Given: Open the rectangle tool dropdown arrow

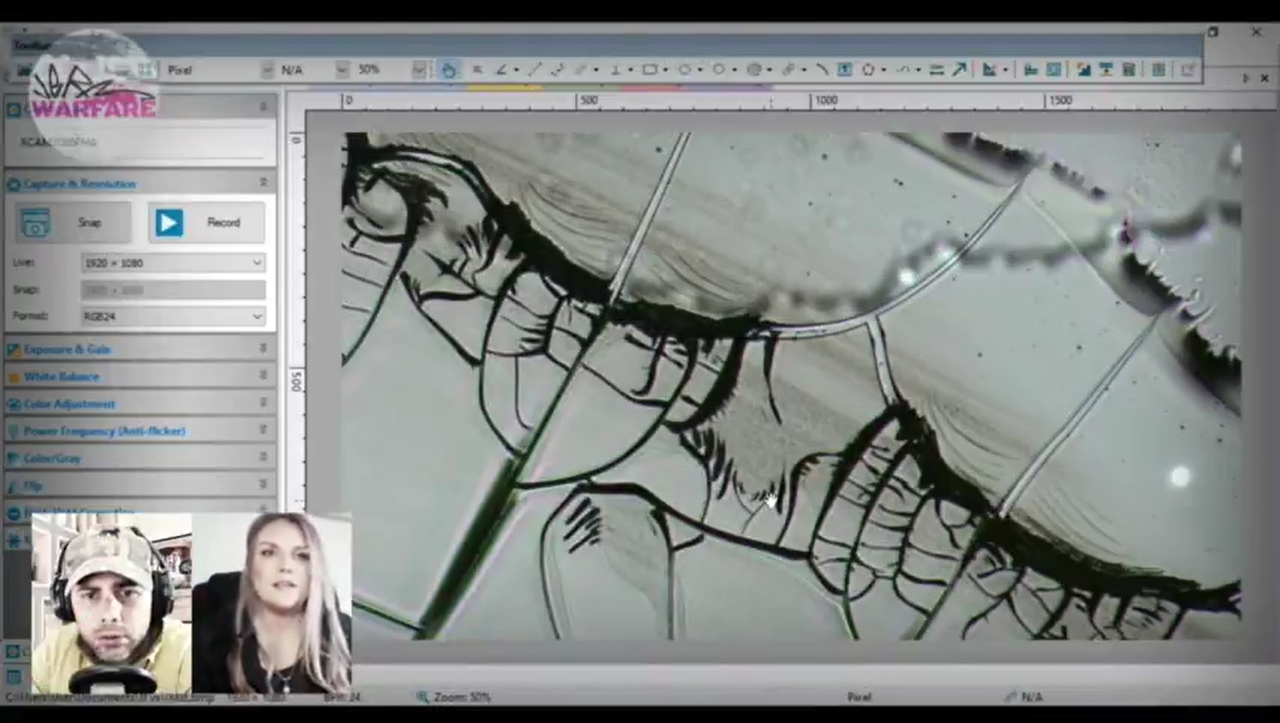Looking at the screenshot, I should (666, 69).
